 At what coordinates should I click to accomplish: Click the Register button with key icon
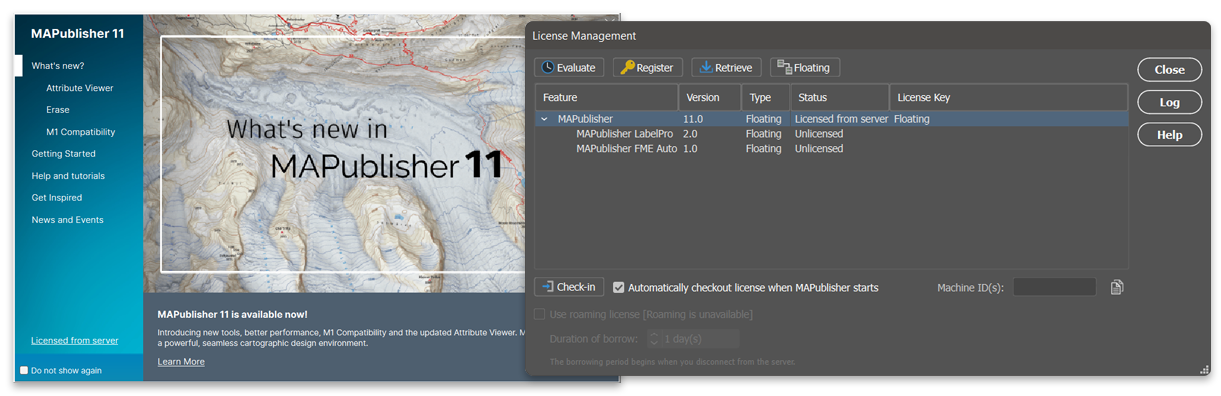[x=647, y=68]
